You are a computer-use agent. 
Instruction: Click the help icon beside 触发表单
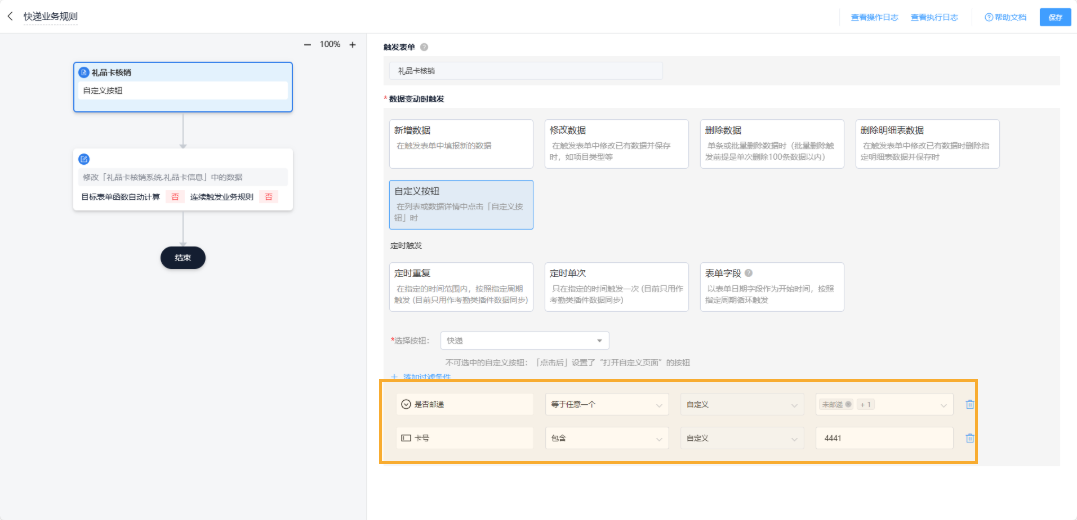coord(424,47)
